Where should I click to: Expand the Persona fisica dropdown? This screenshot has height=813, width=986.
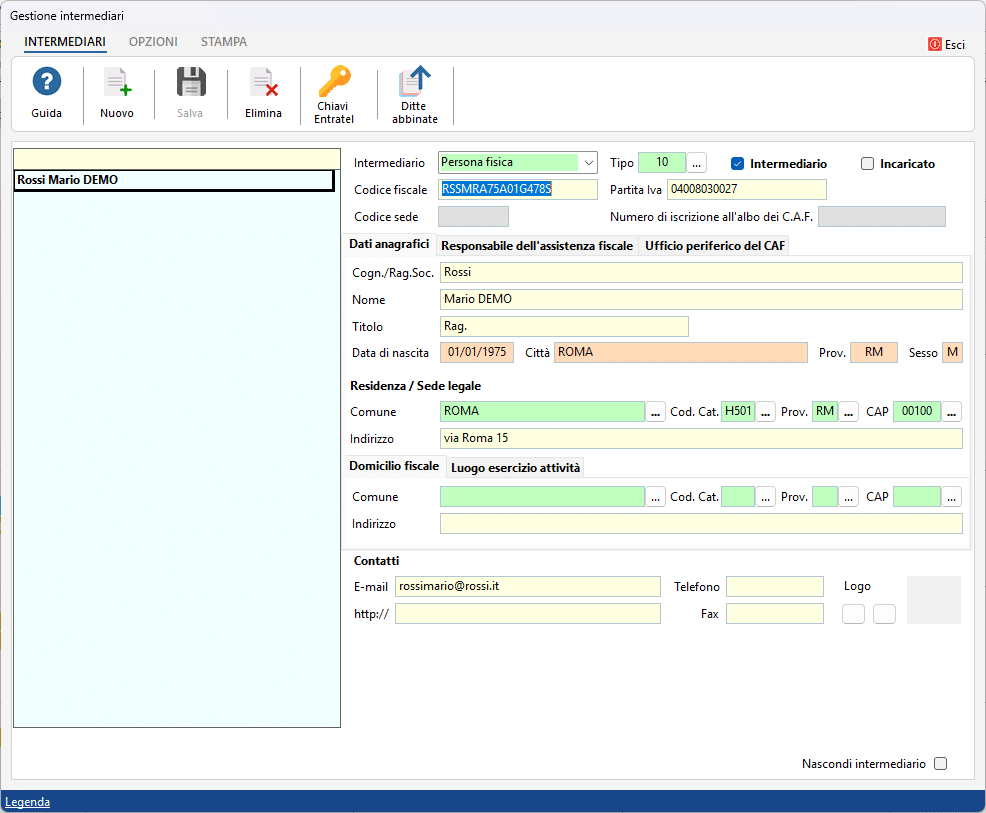tap(588, 163)
